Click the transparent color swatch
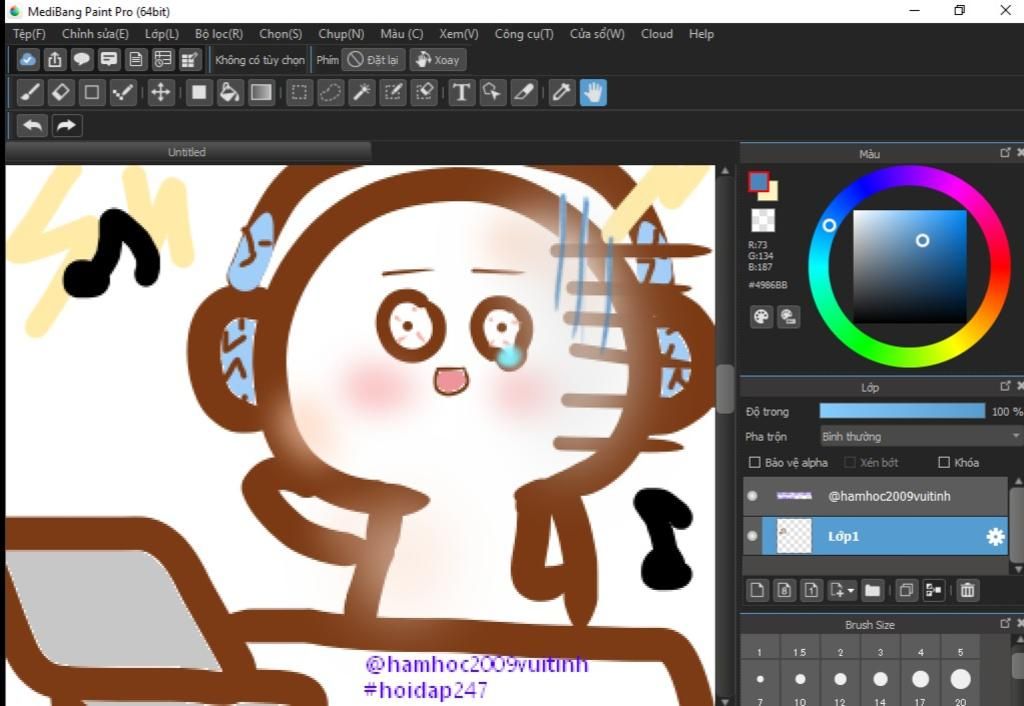Viewport: 1024px width, 706px height. 763,221
